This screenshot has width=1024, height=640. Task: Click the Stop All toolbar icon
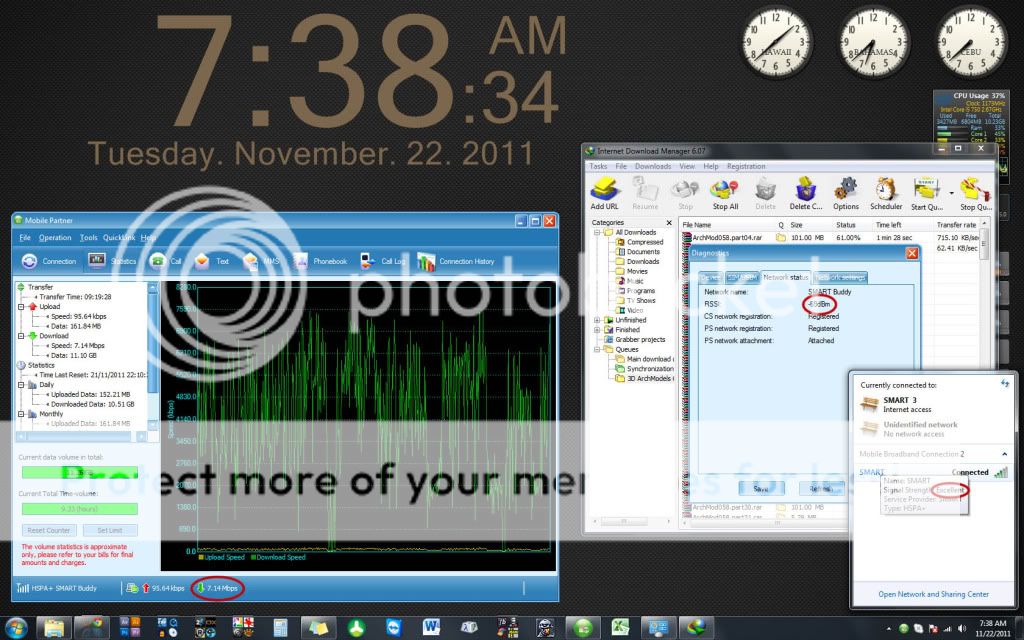coord(725,189)
